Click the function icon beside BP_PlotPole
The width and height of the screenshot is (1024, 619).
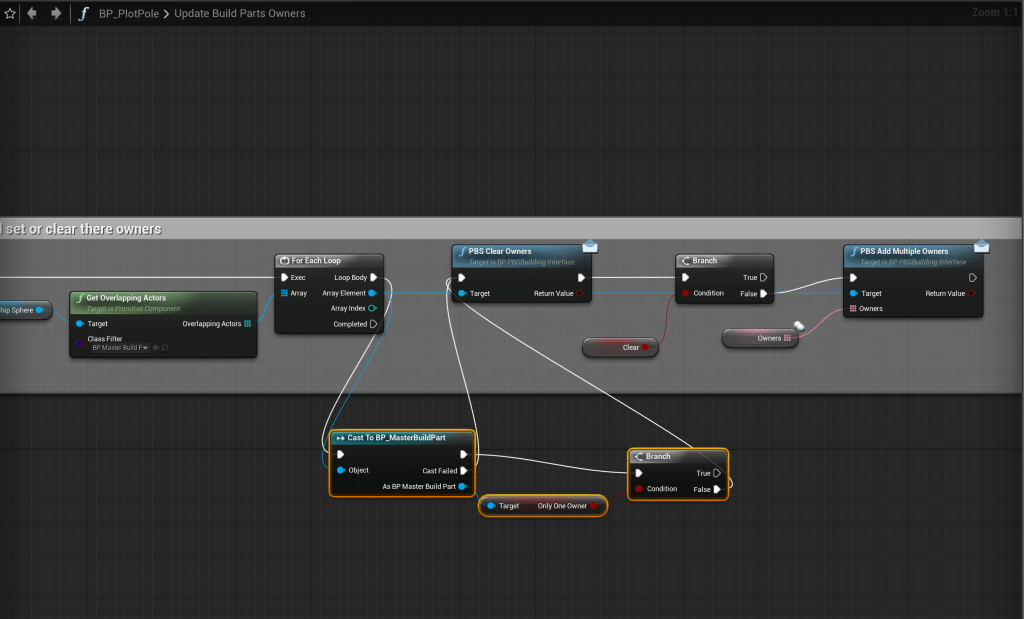coord(85,14)
